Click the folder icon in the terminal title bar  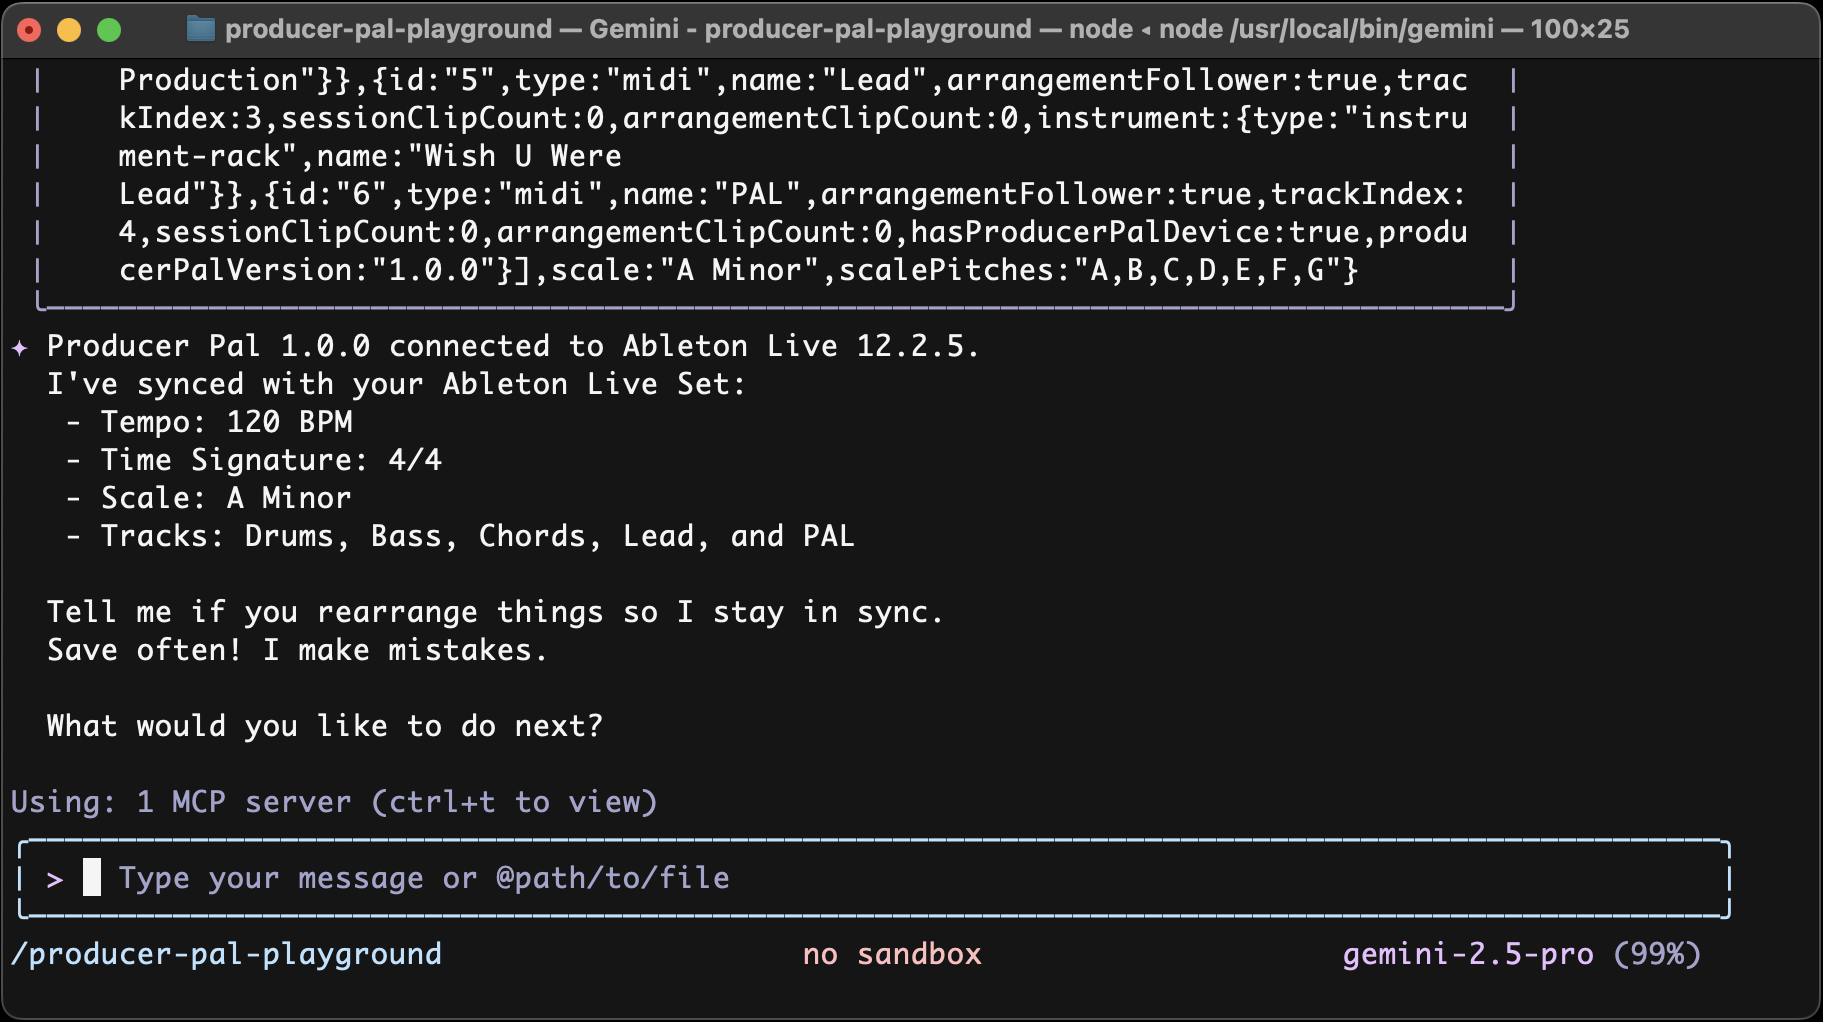(199, 29)
